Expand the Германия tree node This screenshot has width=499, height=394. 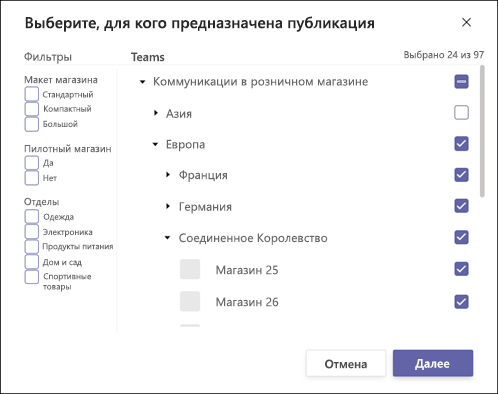coord(168,206)
